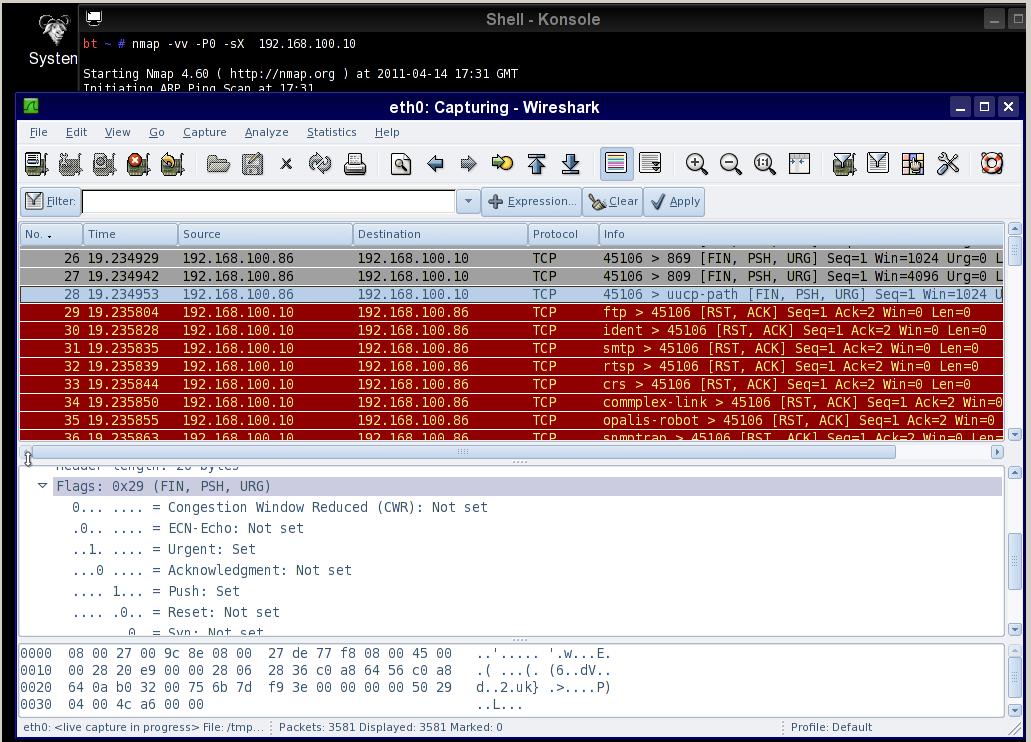Viewport: 1031px width, 742px height.
Task: Sort by Destination column header
Action: tap(440, 234)
